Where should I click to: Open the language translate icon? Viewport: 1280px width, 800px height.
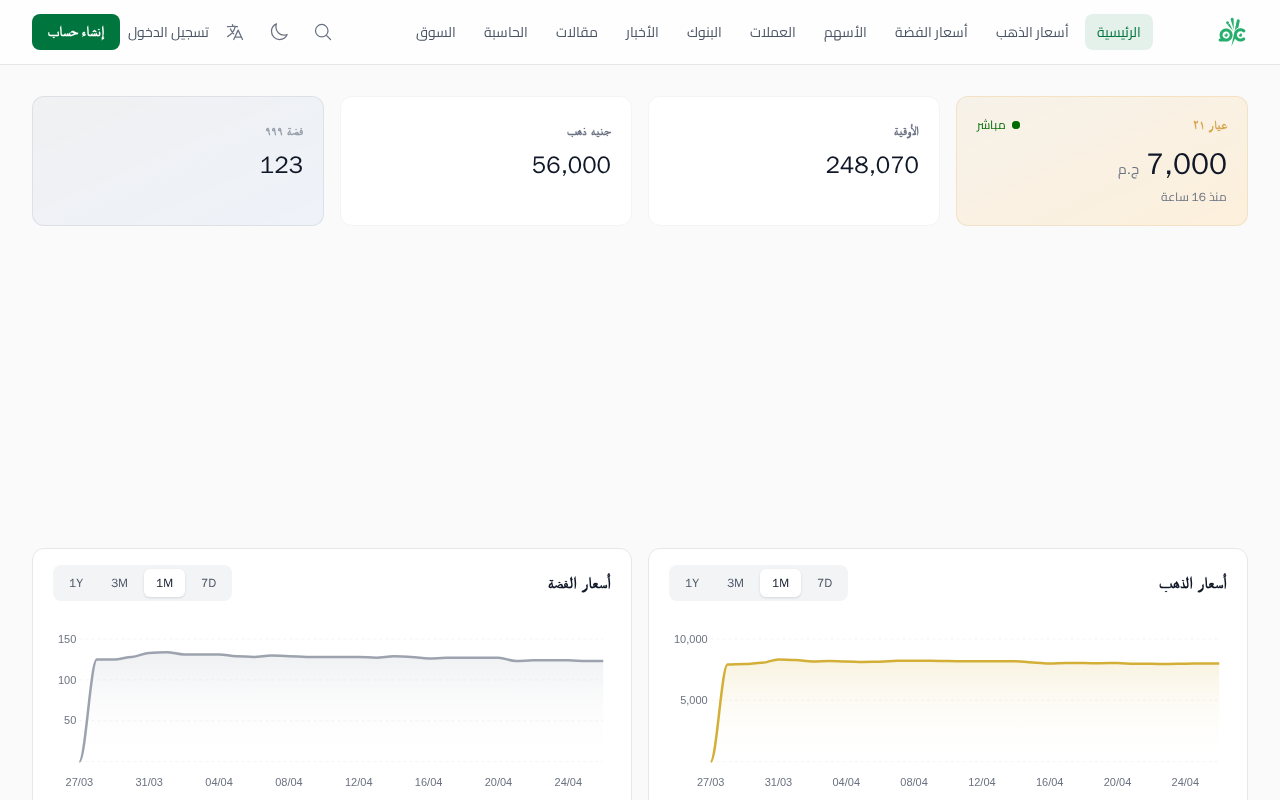pos(235,32)
